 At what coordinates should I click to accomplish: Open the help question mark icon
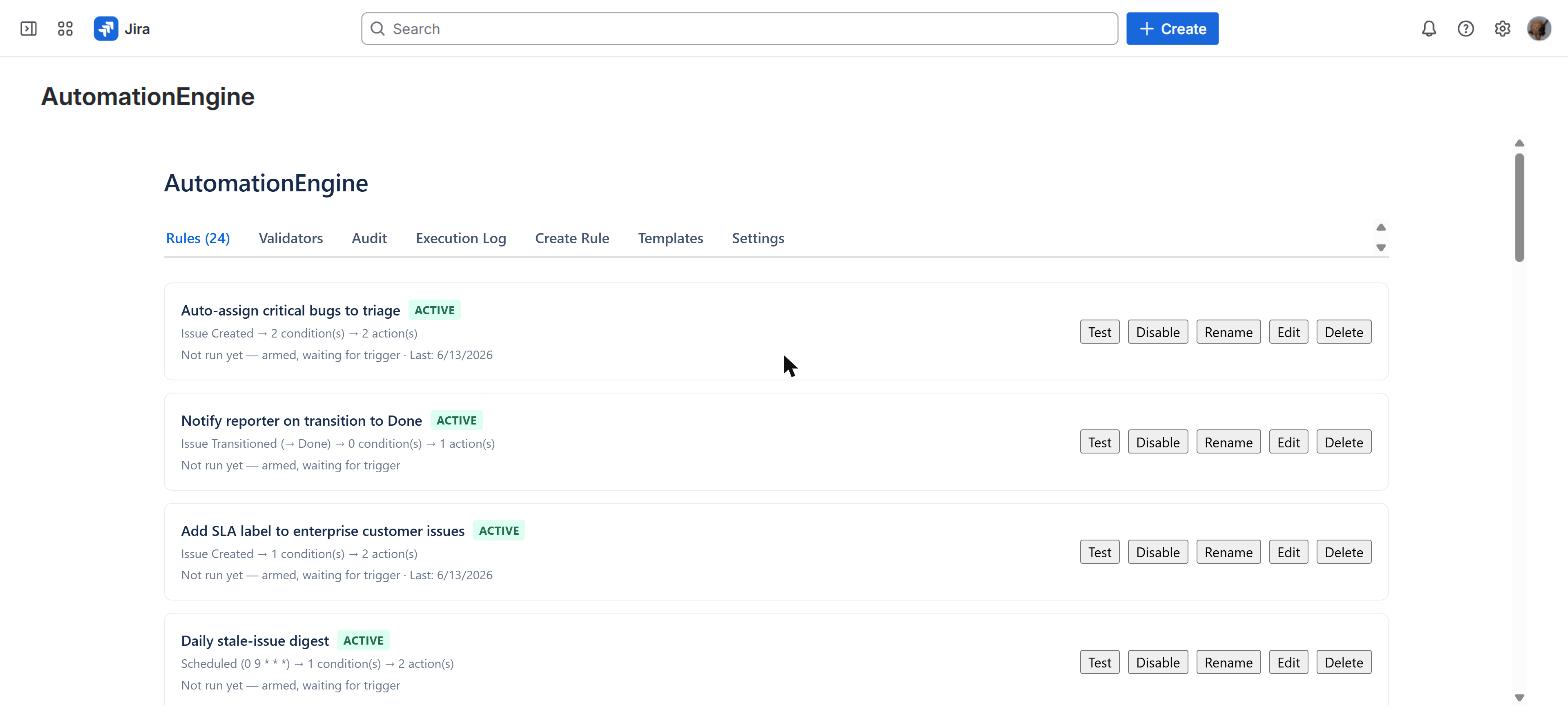pyautogui.click(x=1466, y=29)
